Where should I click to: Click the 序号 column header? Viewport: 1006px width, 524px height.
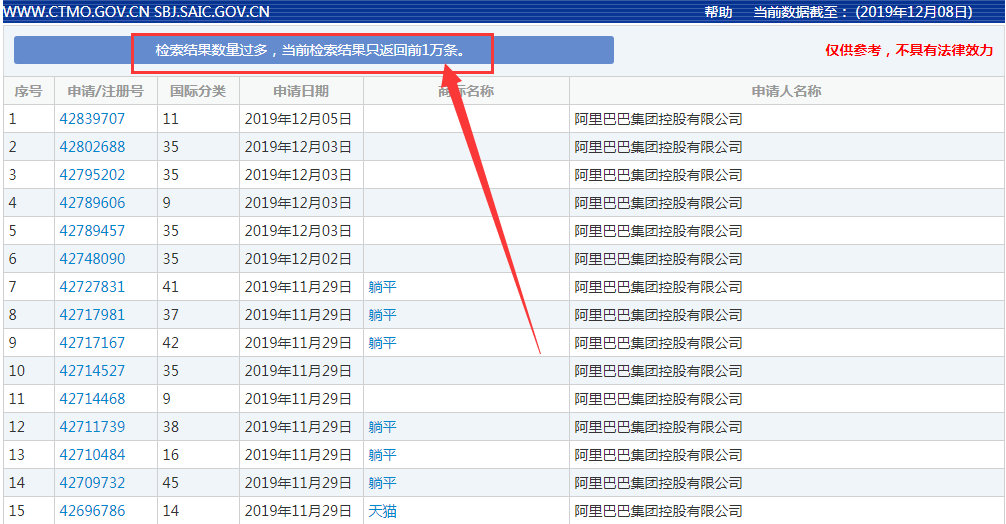point(28,91)
